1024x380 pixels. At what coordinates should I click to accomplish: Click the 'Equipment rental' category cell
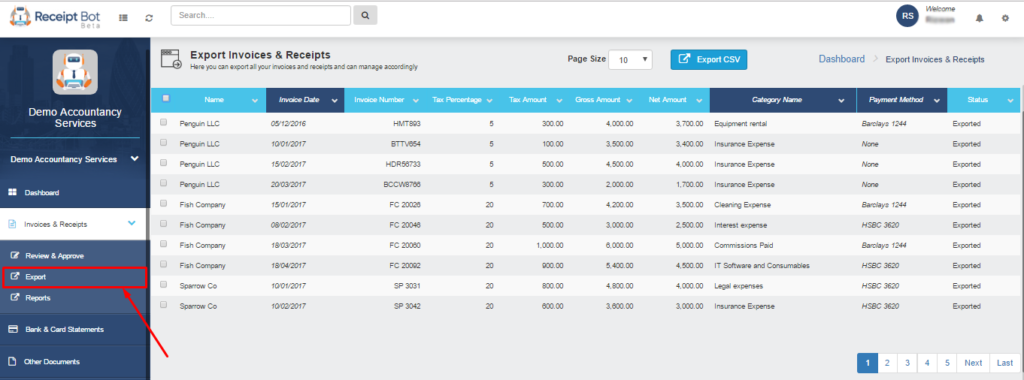741,123
